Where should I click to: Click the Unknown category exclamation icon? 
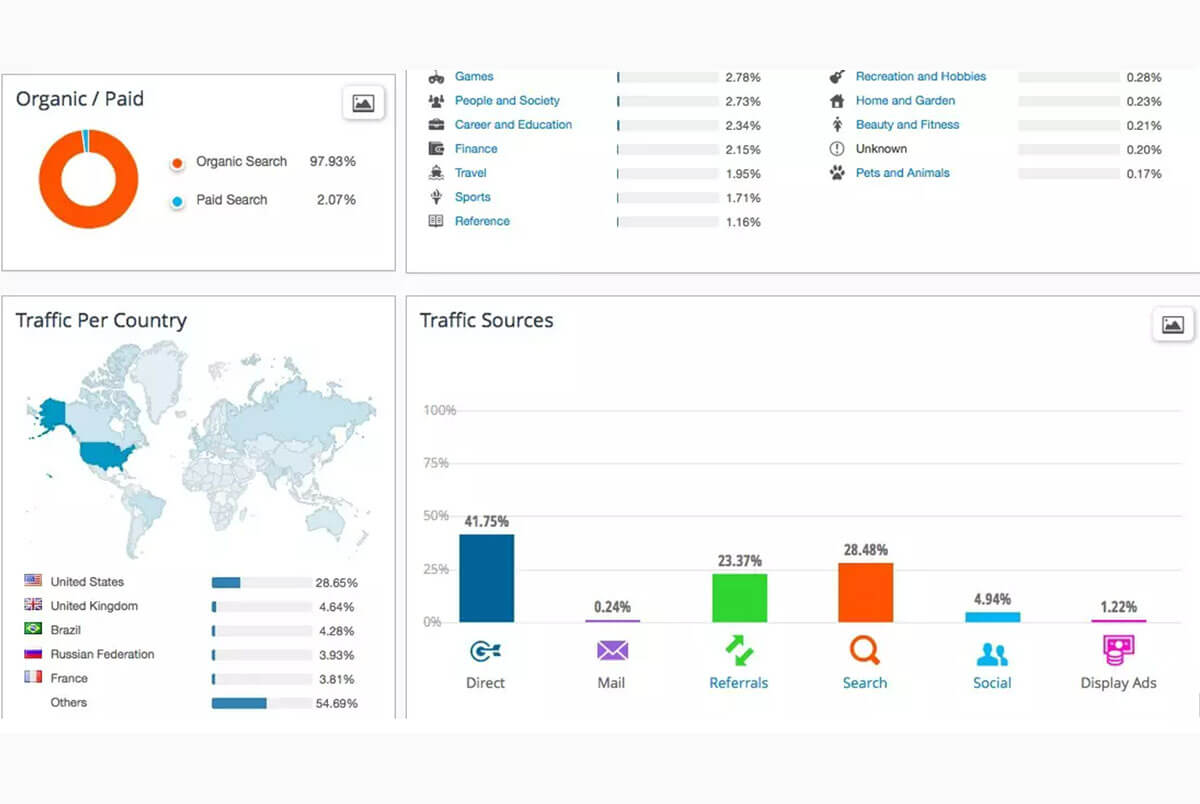pyautogui.click(x=838, y=149)
